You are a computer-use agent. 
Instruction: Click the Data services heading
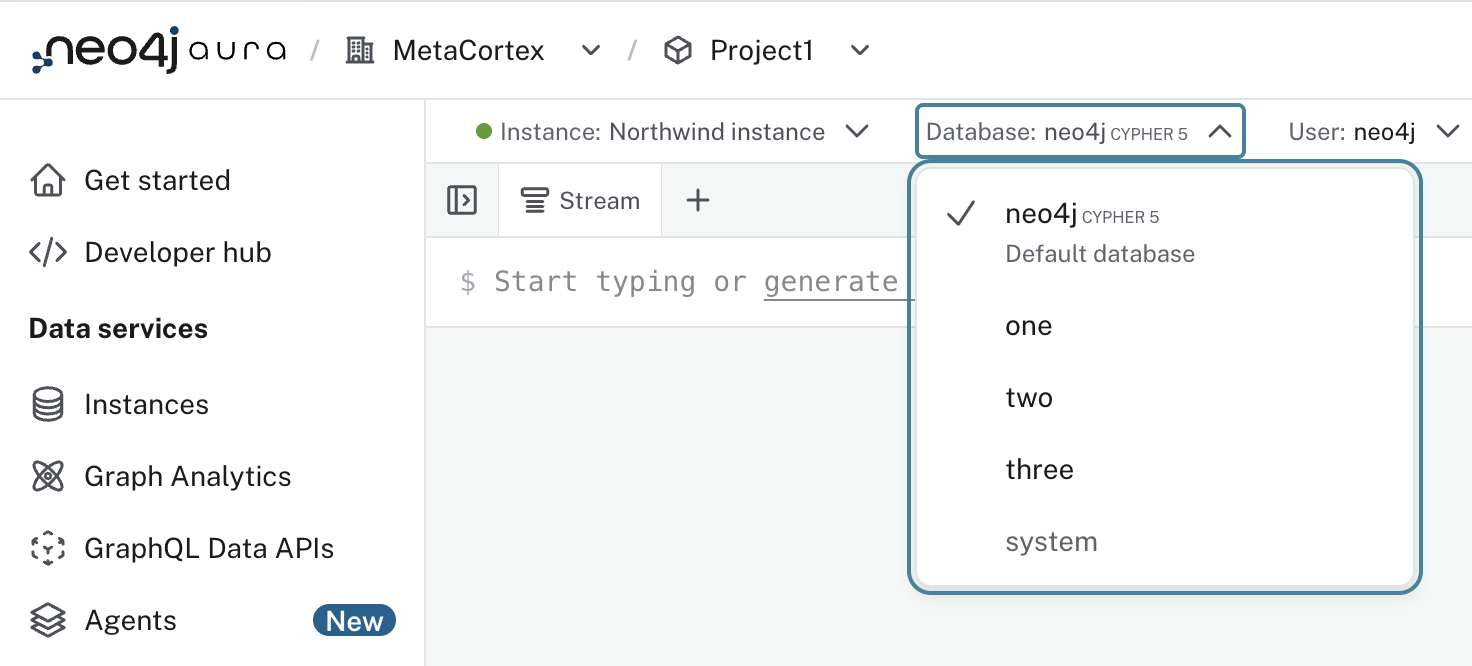click(118, 328)
